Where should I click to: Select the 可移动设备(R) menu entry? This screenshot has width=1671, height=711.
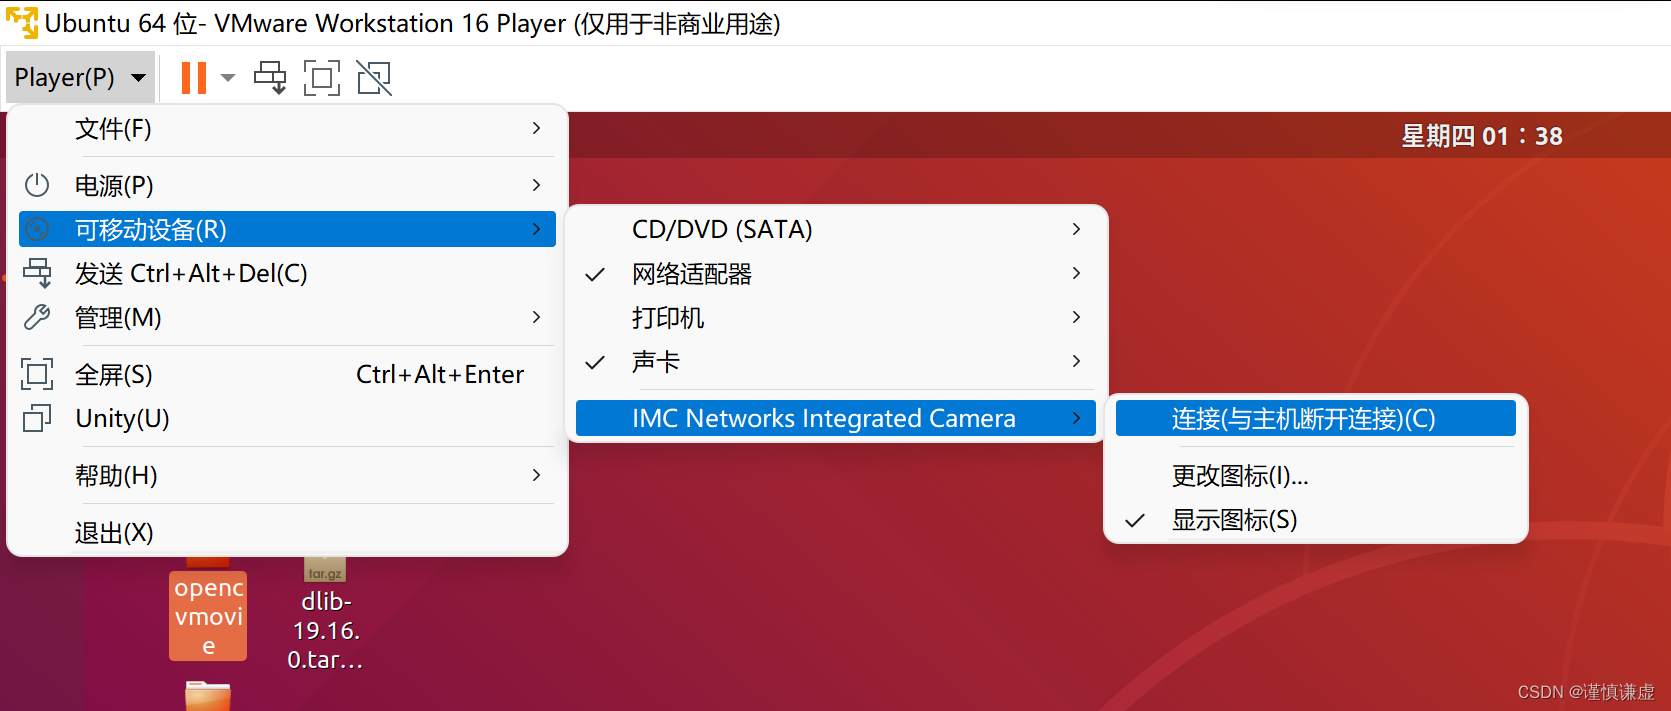287,229
